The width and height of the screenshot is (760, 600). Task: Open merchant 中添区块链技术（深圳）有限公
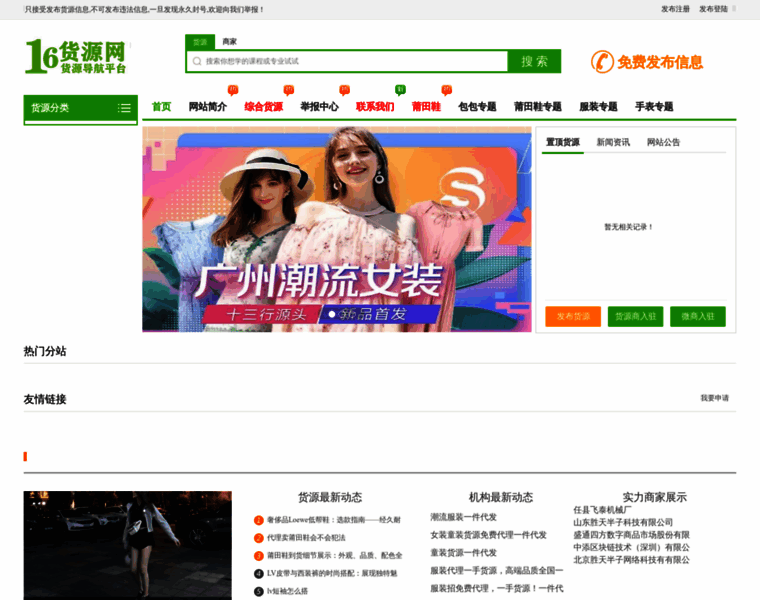click(632, 548)
